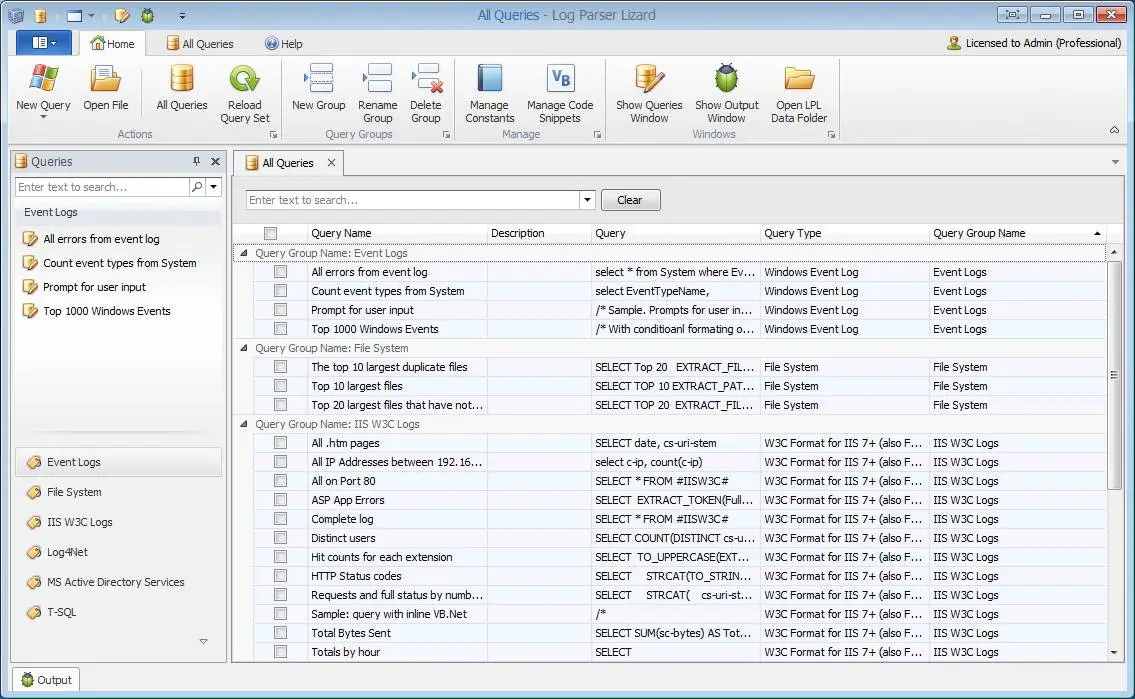Image resolution: width=1135 pixels, height=699 pixels.
Task: Select the File System group in sidebar
Action: [x=119, y=492]
